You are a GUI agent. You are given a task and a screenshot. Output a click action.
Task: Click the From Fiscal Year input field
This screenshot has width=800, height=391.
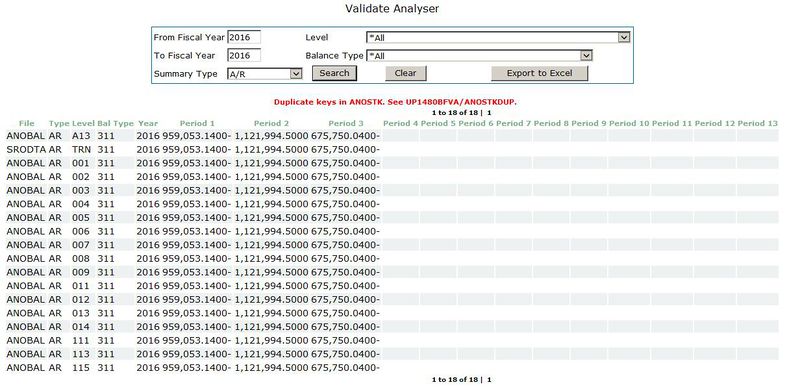(244, 37)
